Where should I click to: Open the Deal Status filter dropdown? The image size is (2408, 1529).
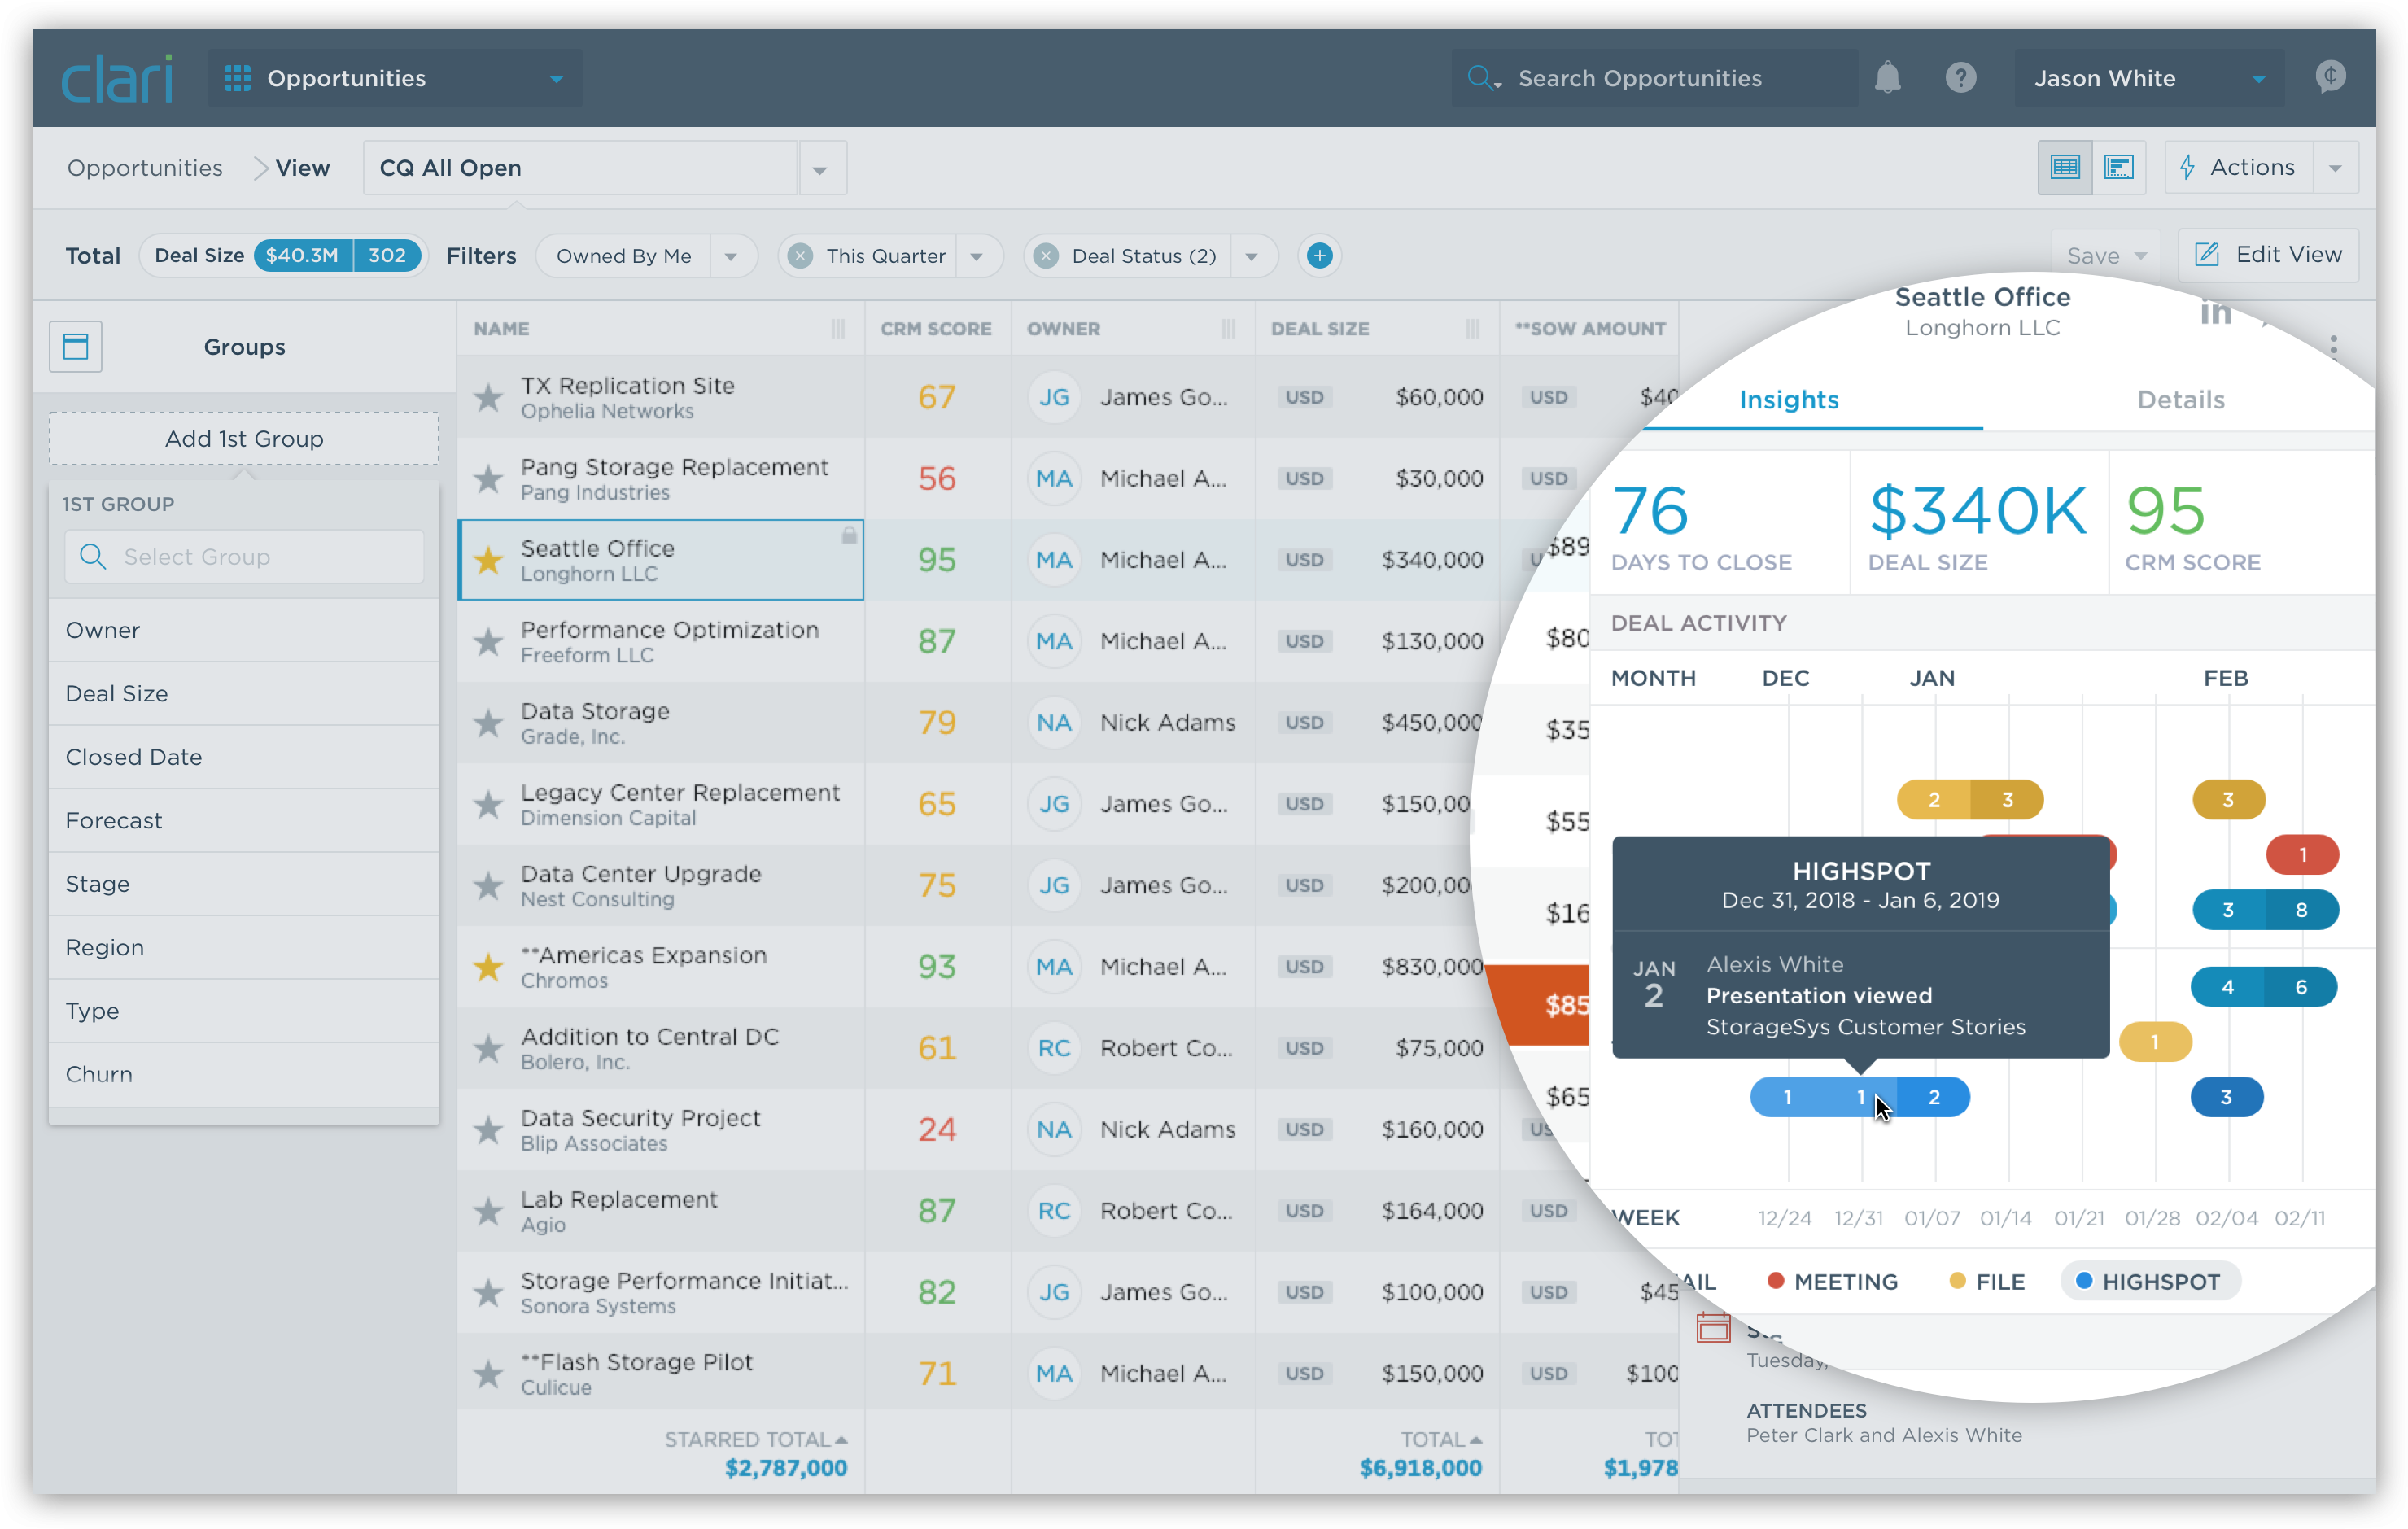tap(1252, 257)
